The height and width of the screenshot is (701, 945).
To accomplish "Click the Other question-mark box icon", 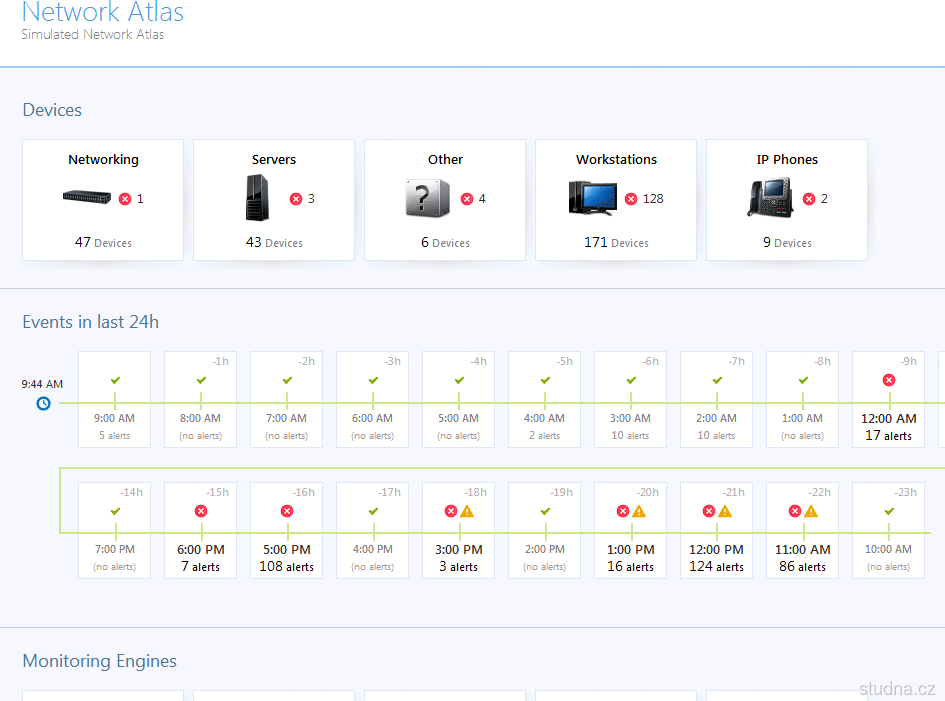I will (427, 198).
